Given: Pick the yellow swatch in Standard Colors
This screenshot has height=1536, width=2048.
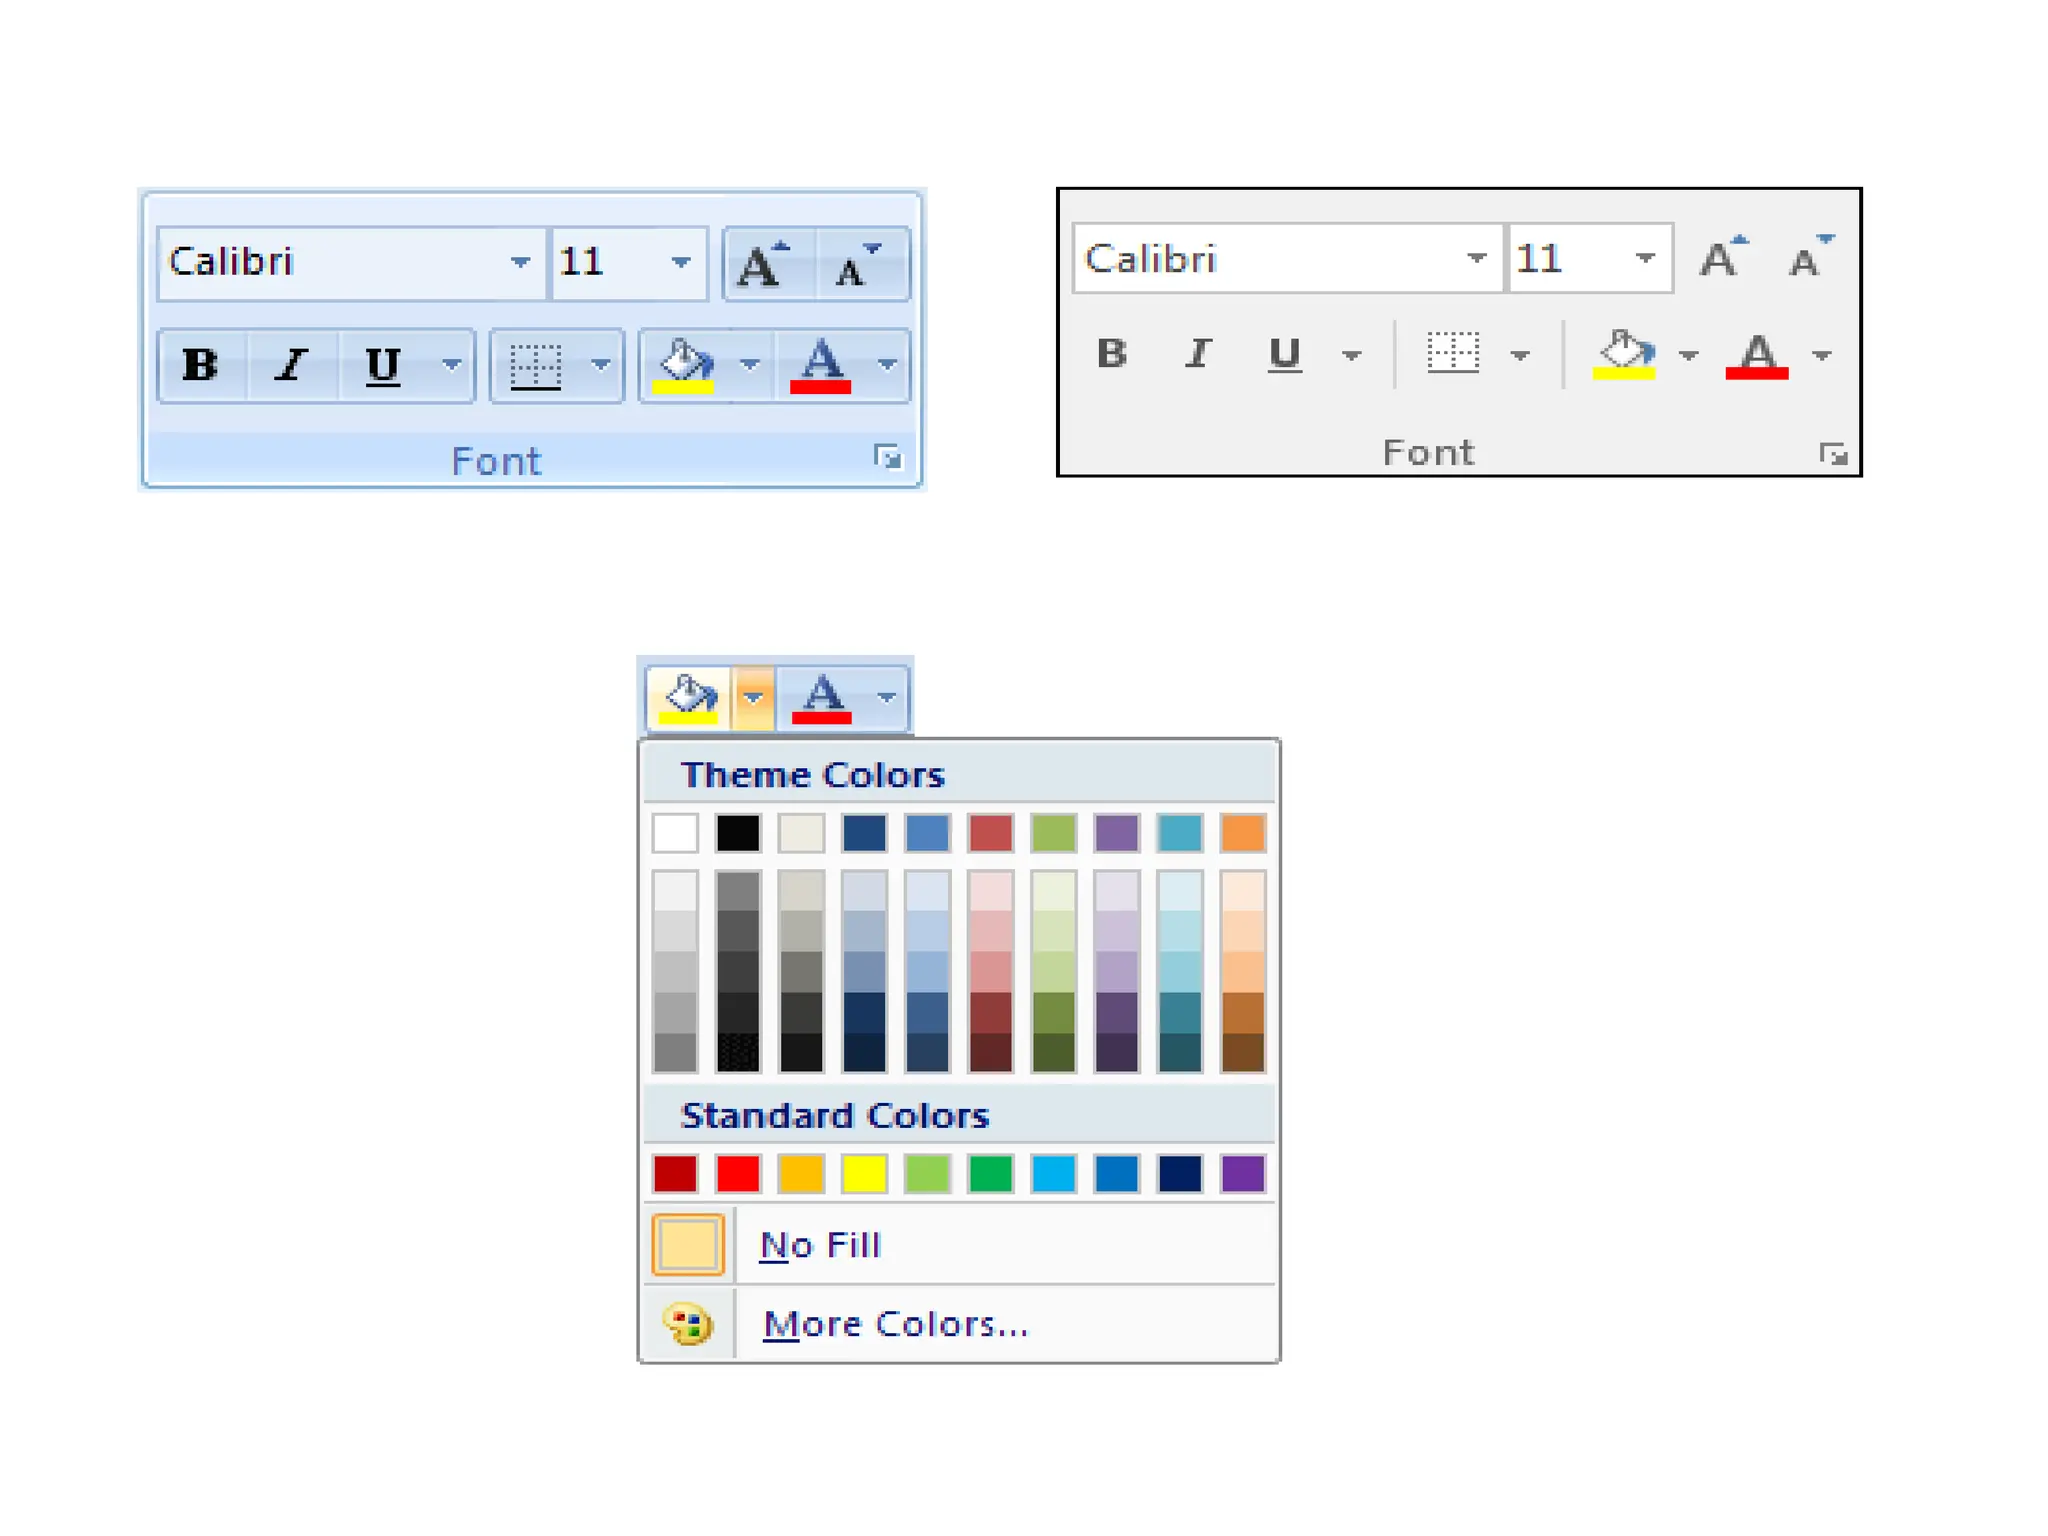Looking at the screenshot, I should 864,1174.
